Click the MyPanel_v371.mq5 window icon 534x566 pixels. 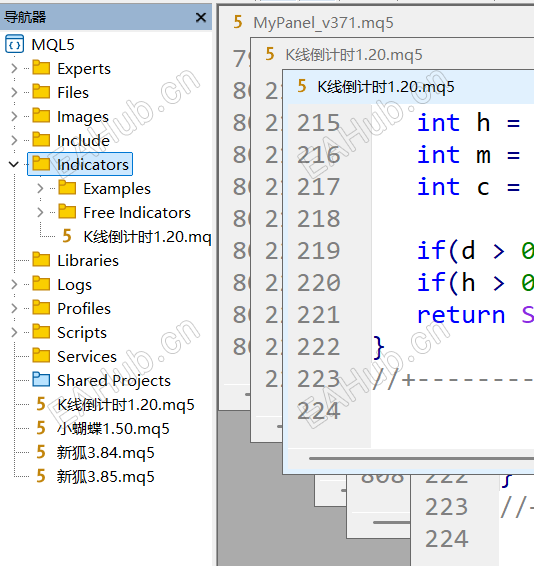click(238, 22)
